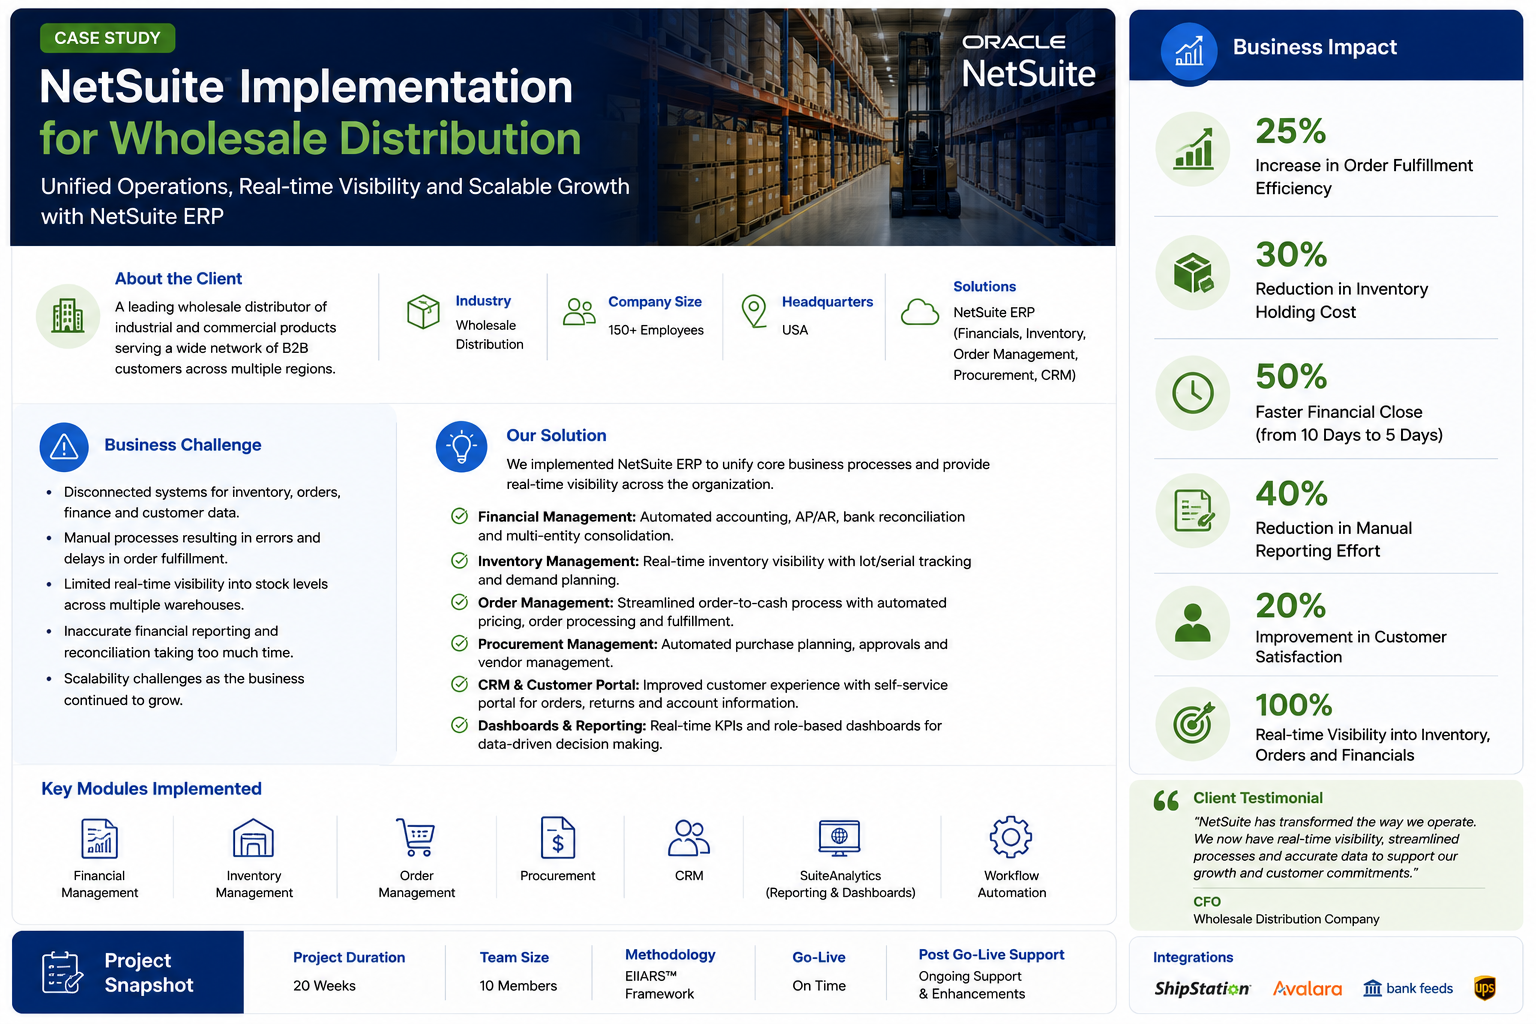Select the "Integrations" heading
Viewport: 1536px width, 1024px height.
click(x=1193, y=958)
